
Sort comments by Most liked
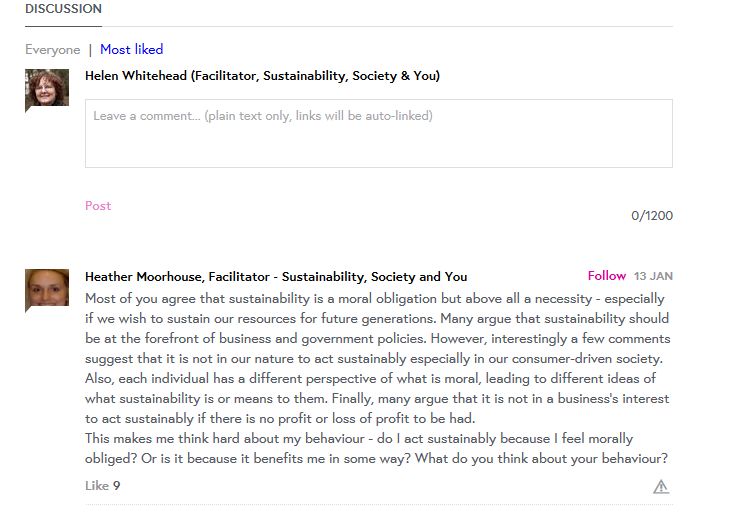pyautogui.click(x=131, y=50)
